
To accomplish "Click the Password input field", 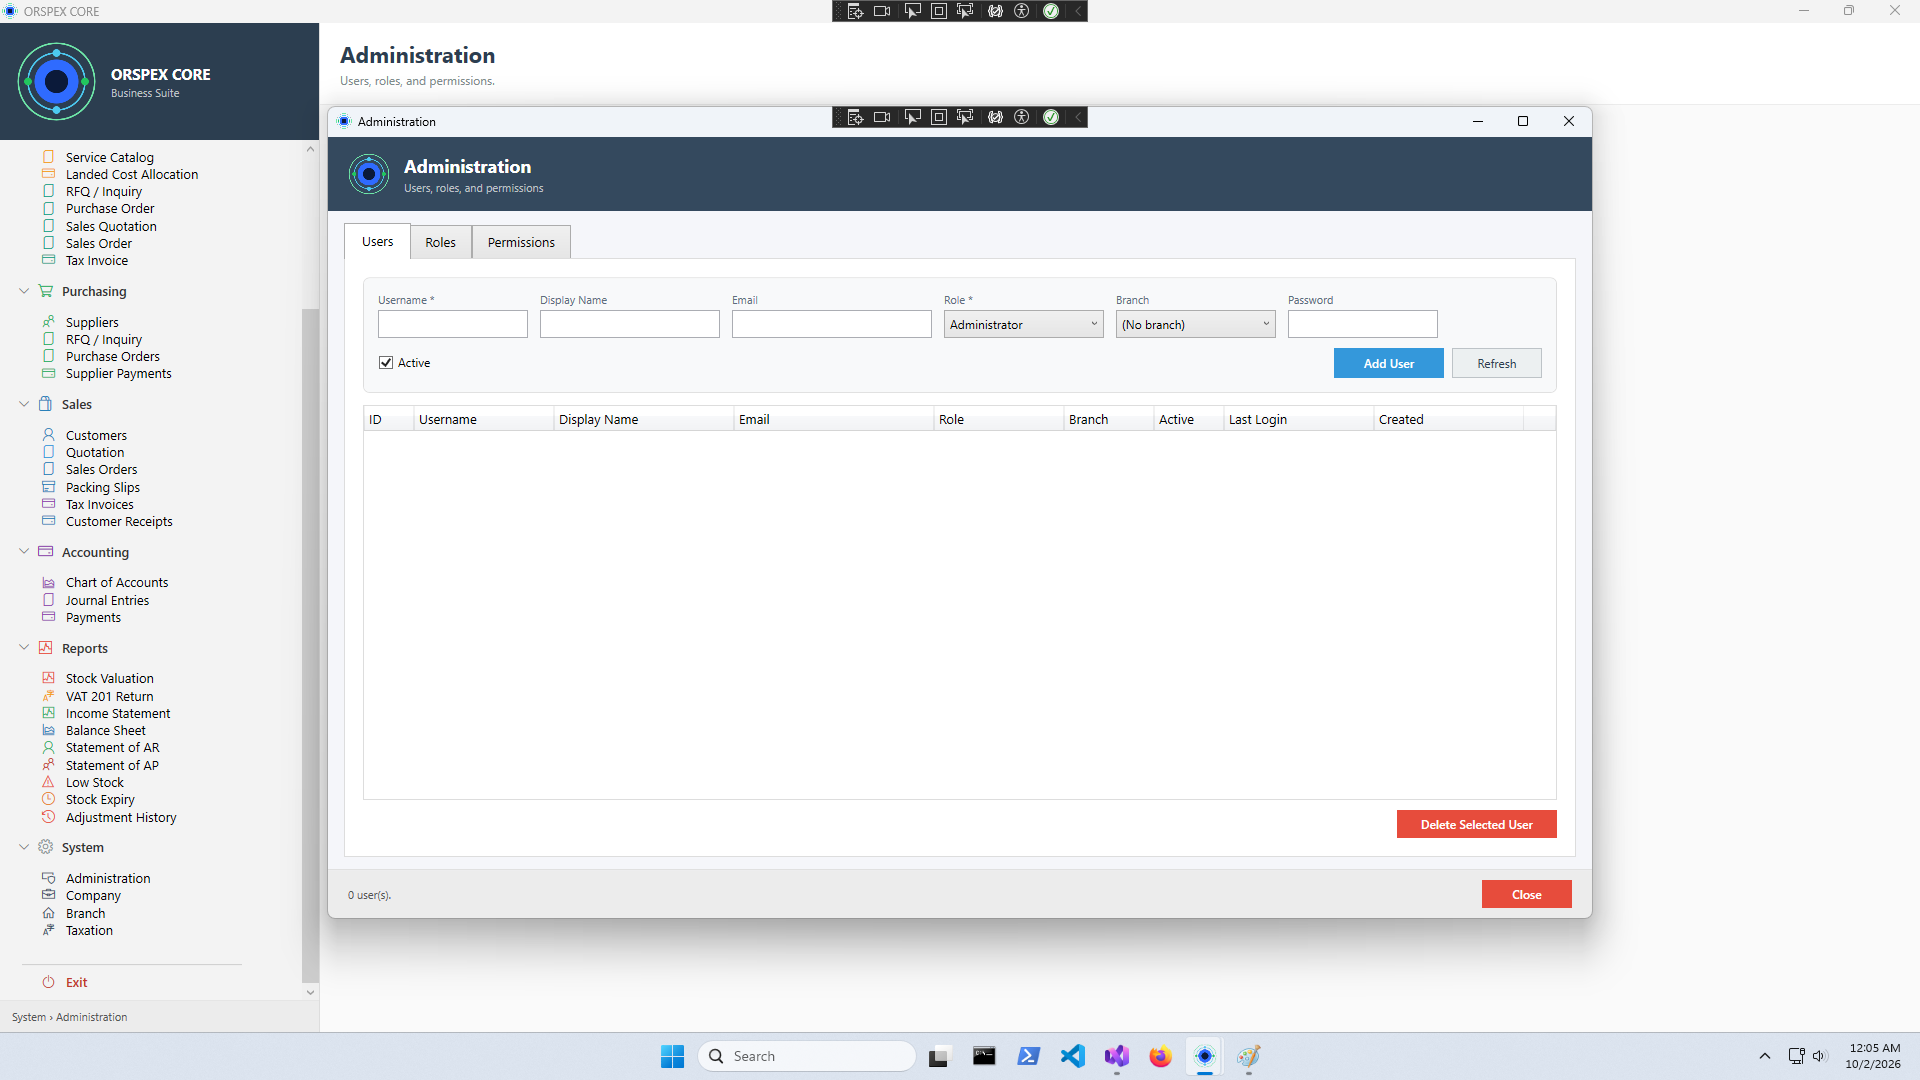I will pyautogui.click(x=1362, y=324).
